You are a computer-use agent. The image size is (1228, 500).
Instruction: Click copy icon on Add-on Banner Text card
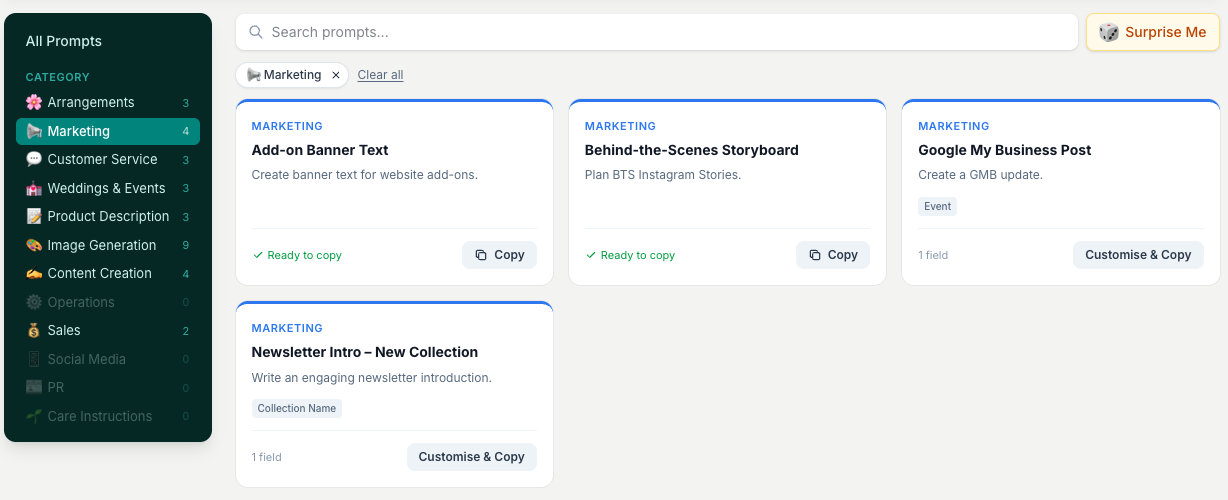tap(481, 255)
